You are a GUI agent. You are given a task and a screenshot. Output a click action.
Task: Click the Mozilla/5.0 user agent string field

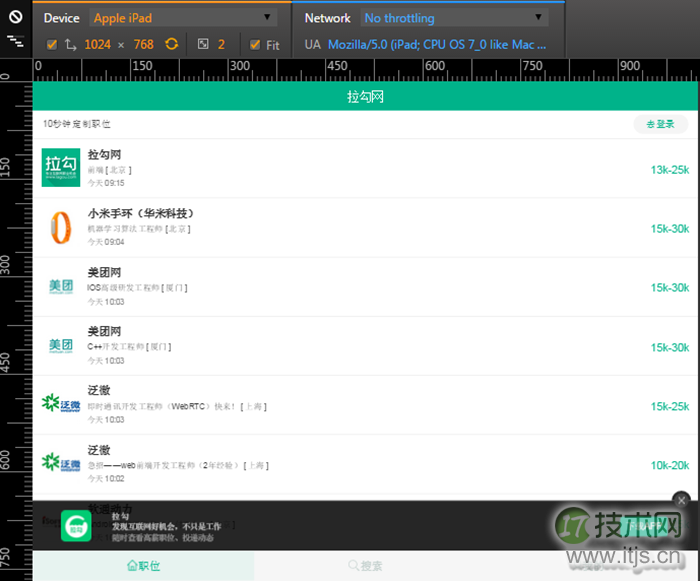click(x=437, y=45)
